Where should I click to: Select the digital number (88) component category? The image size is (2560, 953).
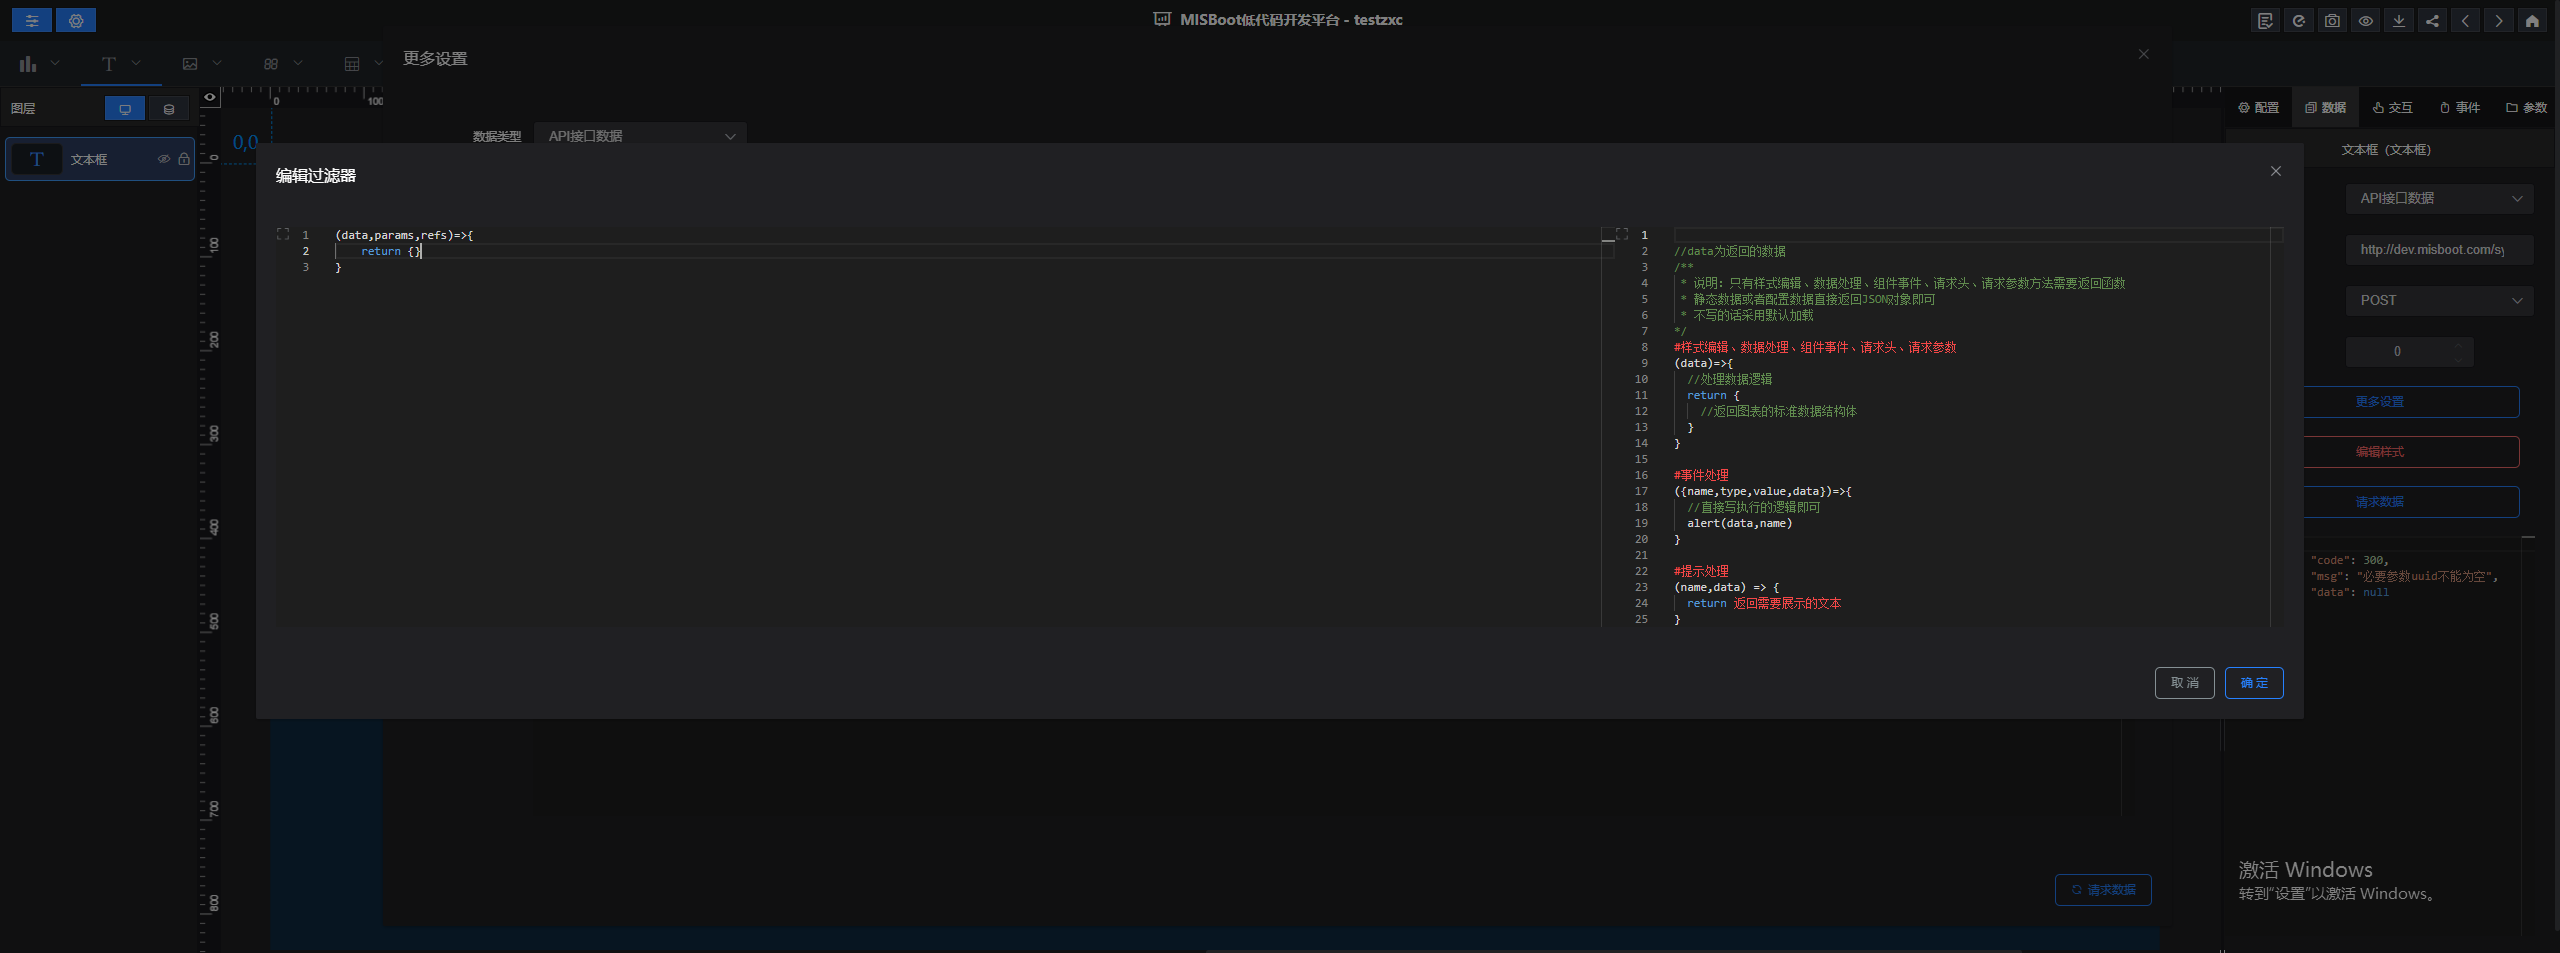[x=271, y=64]
